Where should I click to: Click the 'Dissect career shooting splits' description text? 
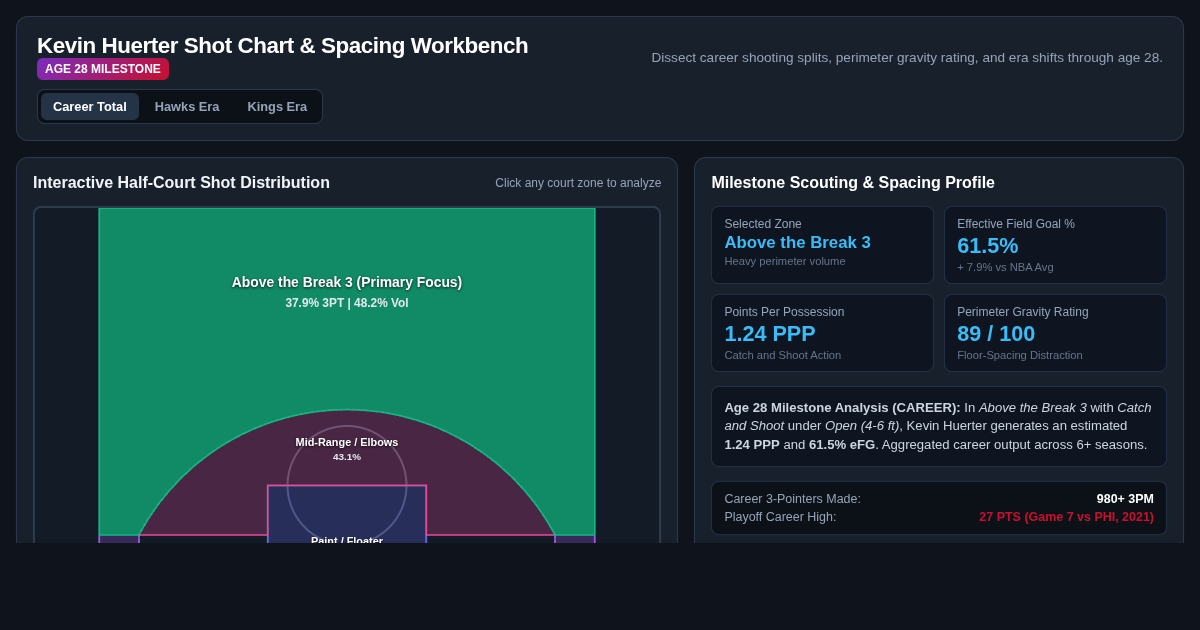click(907, 58)
